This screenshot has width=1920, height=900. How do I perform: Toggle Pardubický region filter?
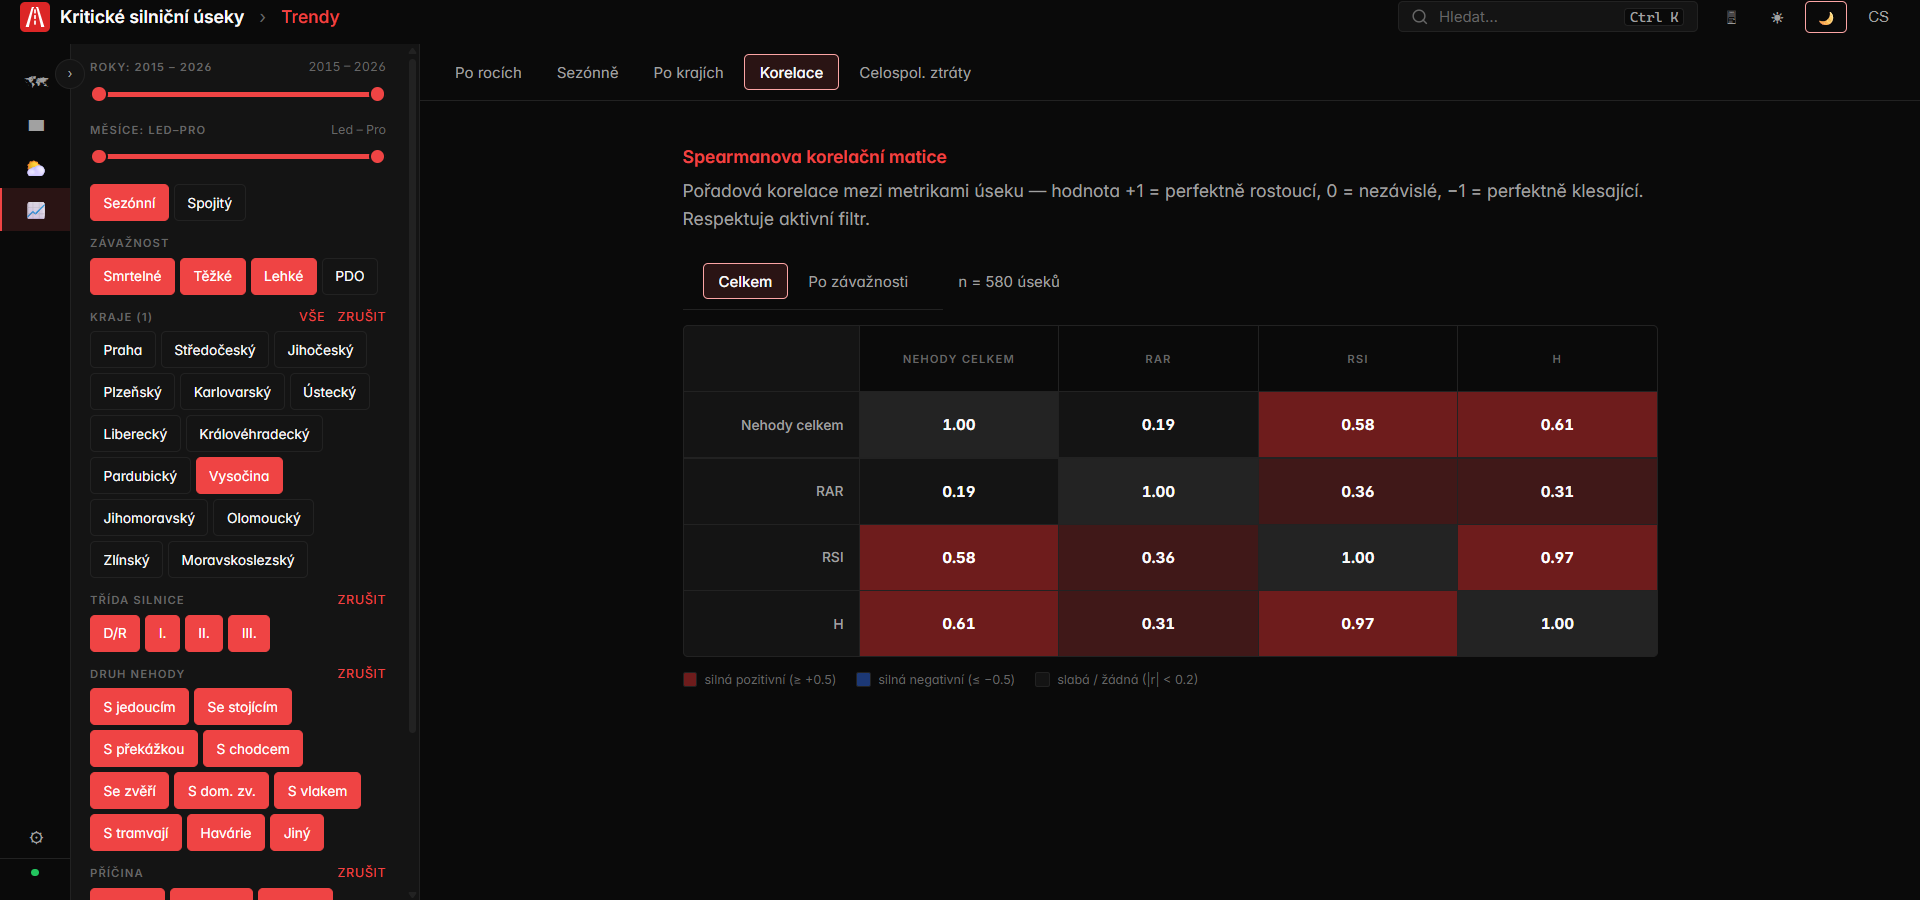(140, 476)
